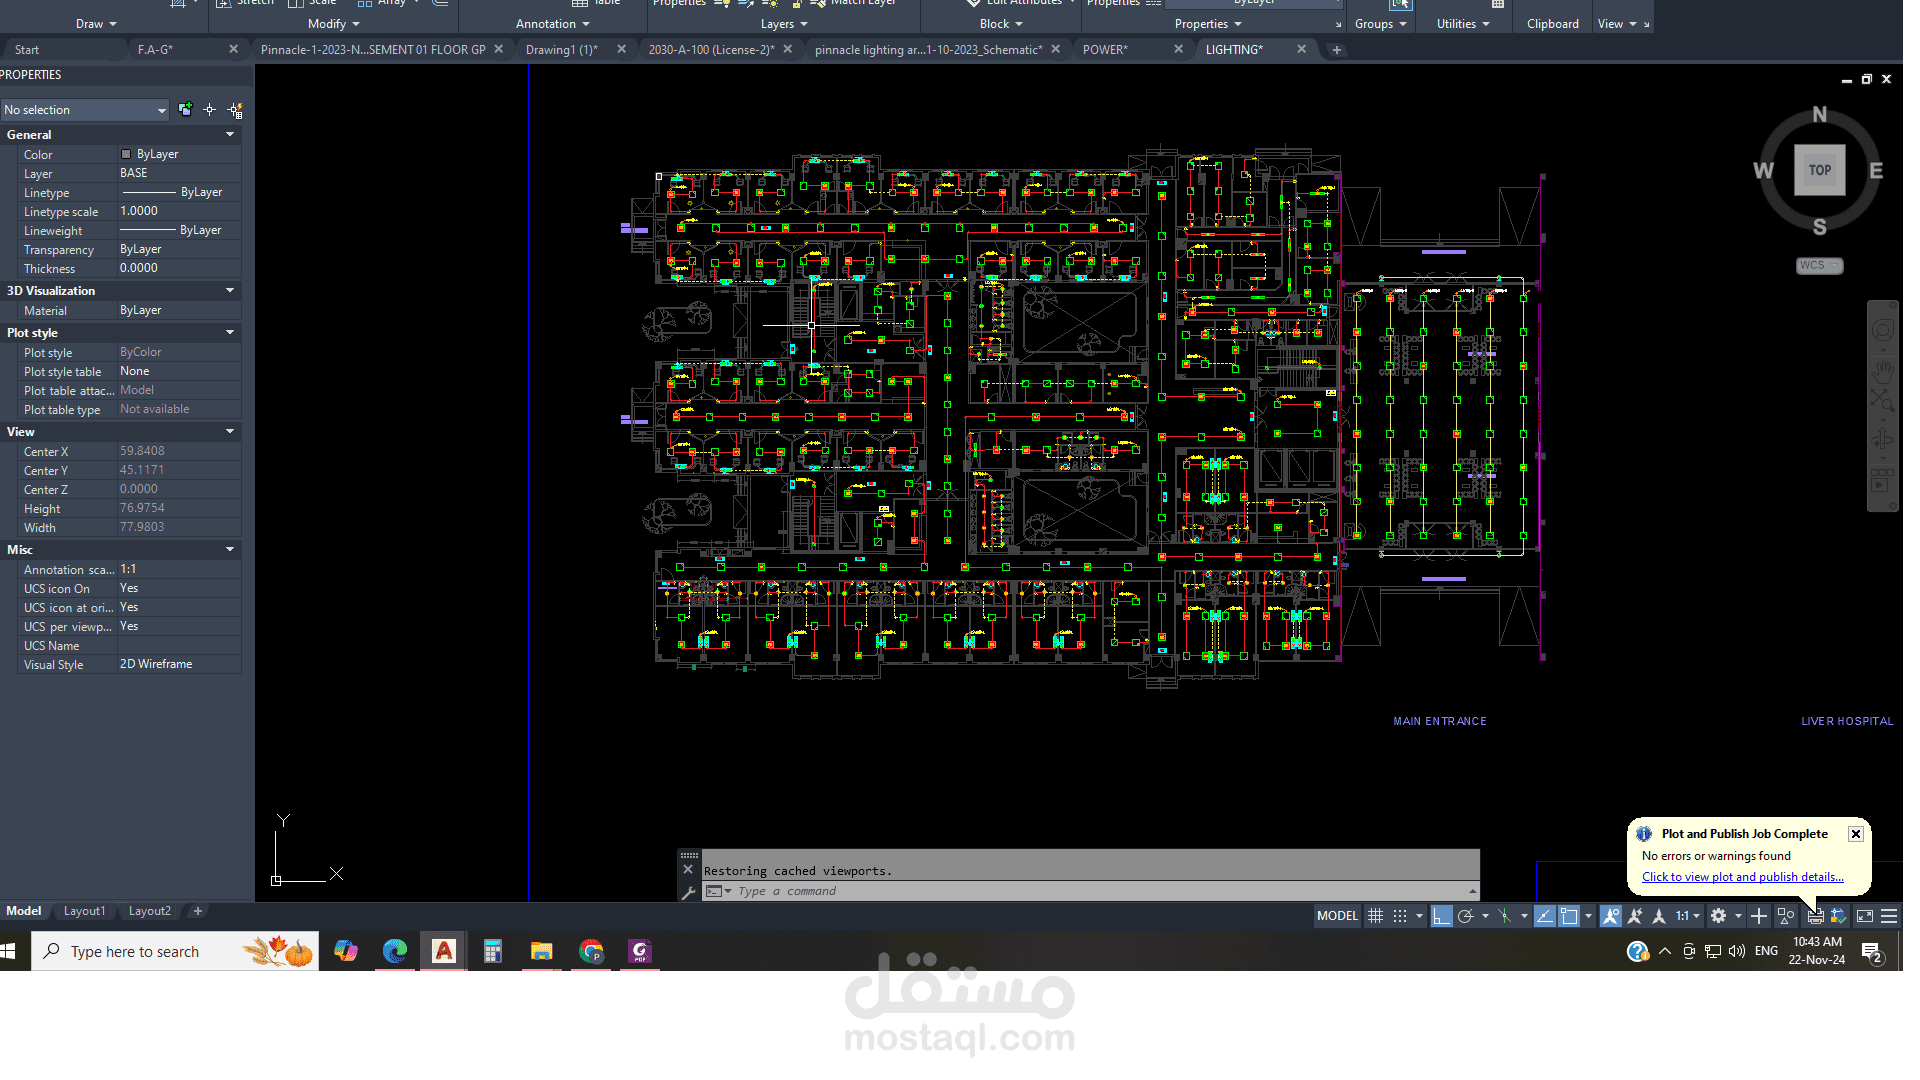Click command line customize wrench icon
This screenshot has width=1920, height=1080.
(688, 893)
